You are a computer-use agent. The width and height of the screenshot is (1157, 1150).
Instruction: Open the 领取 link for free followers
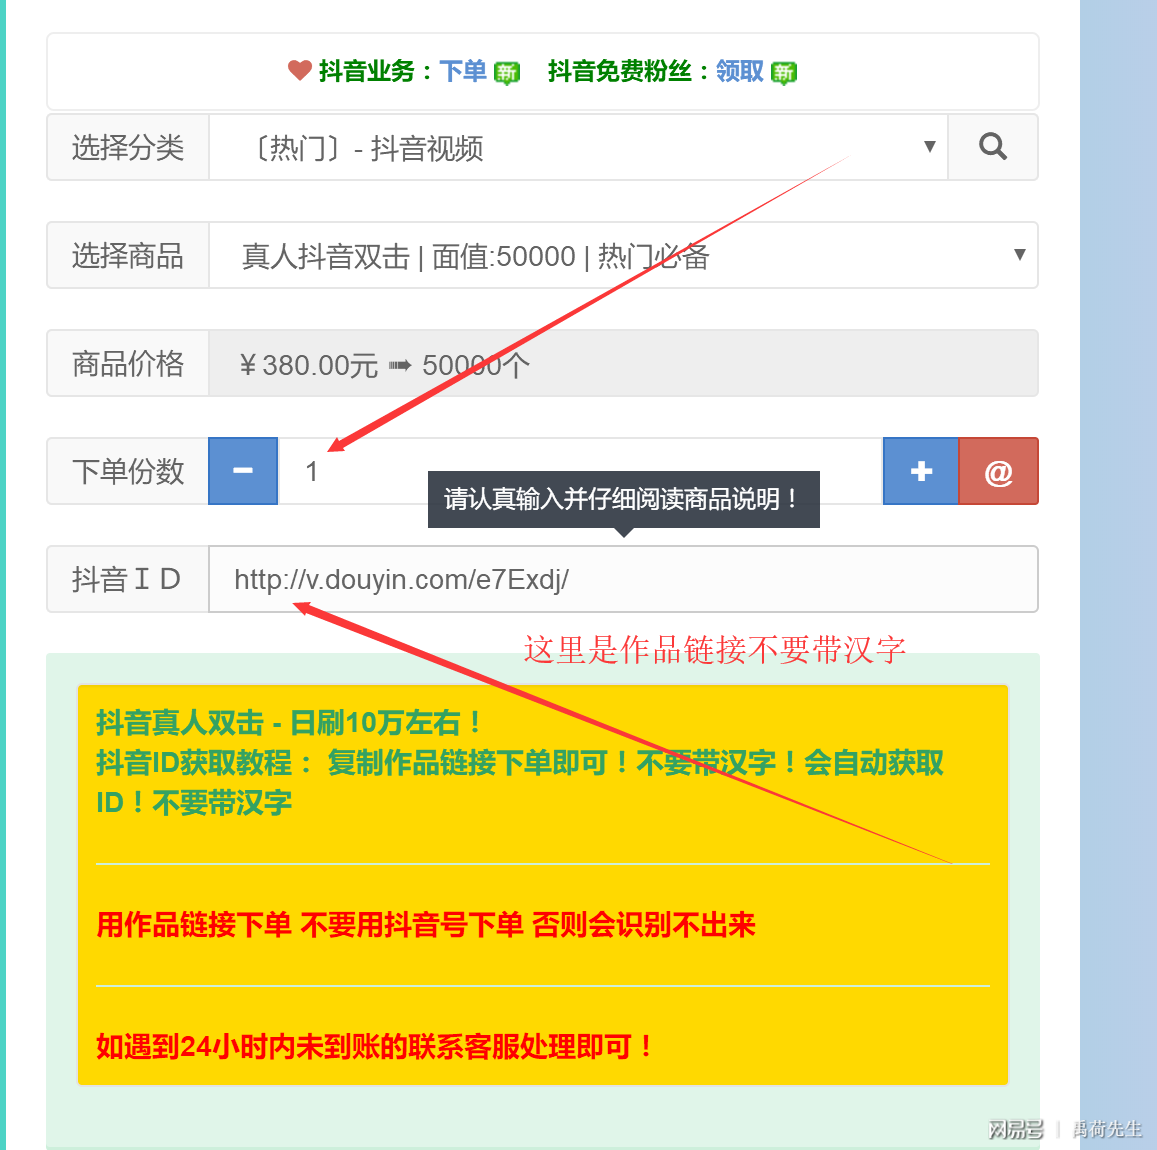[x=740, y=71]
